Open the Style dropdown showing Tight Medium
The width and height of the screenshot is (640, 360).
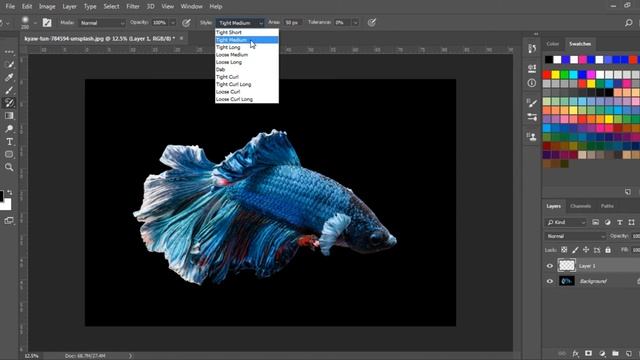tap(240, 23)
